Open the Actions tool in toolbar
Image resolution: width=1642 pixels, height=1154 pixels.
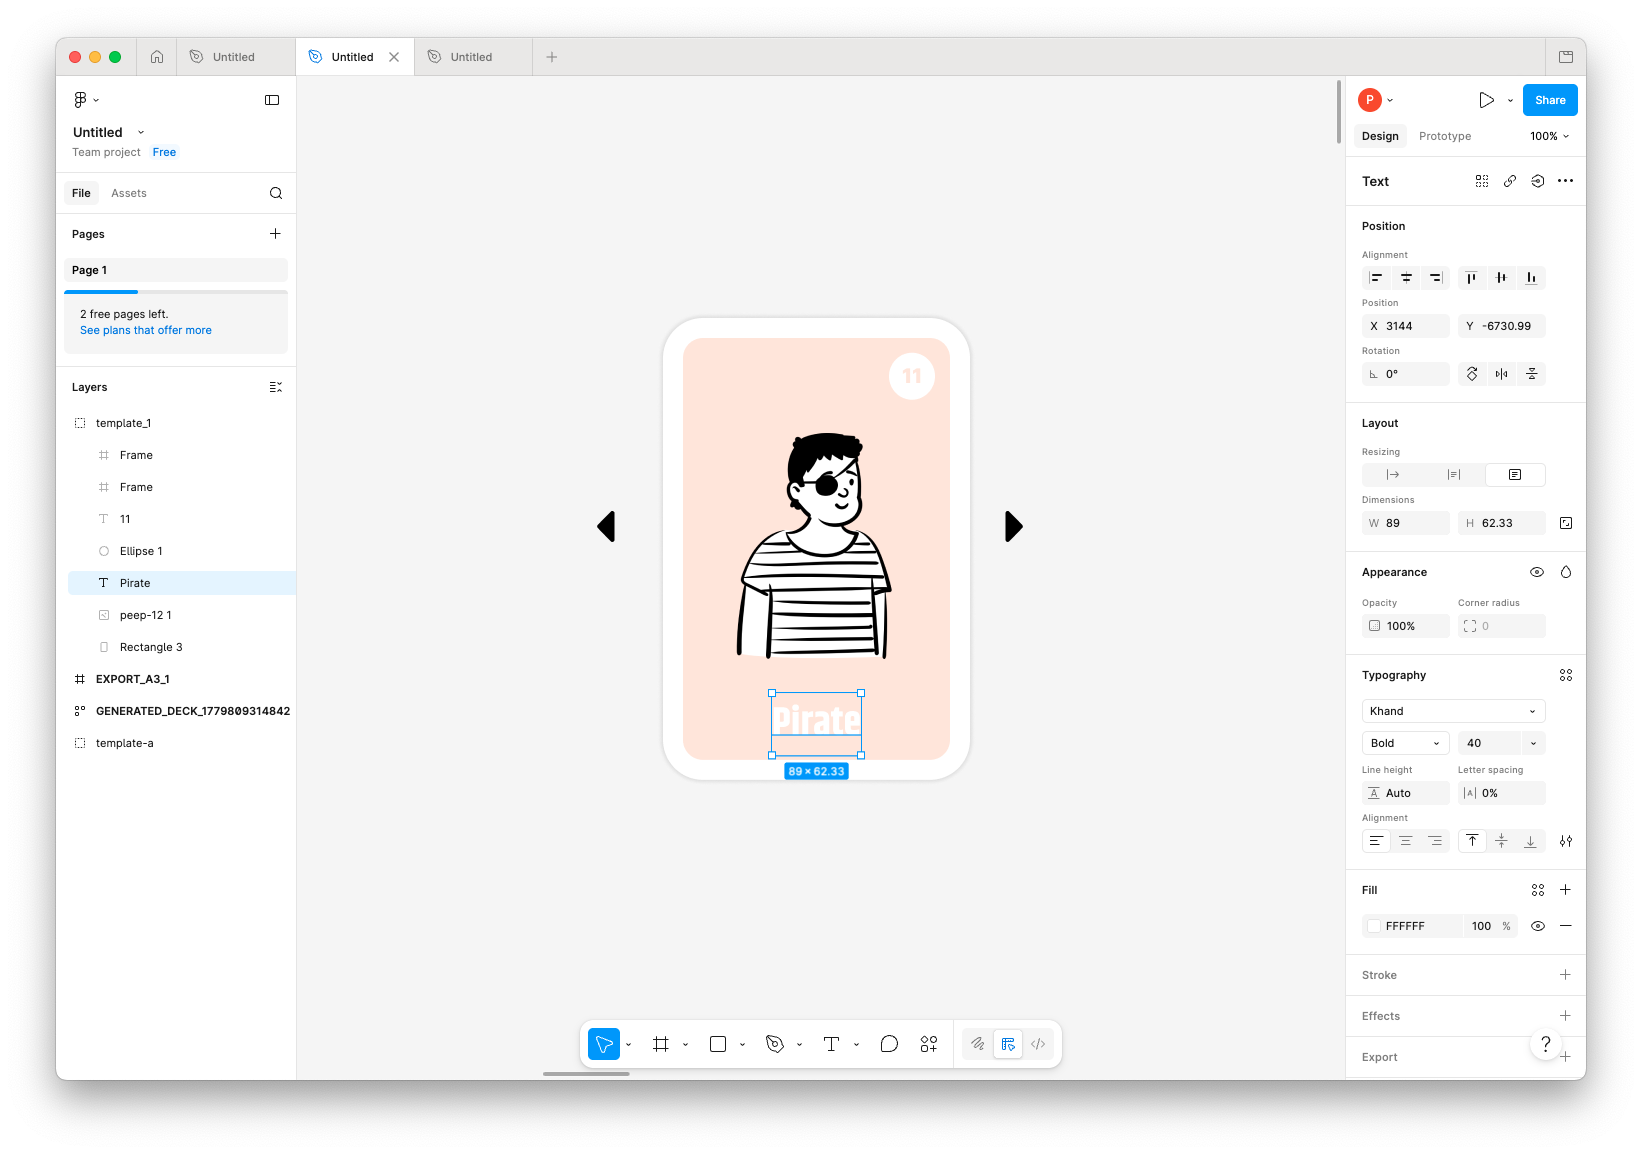point(929,1044)
